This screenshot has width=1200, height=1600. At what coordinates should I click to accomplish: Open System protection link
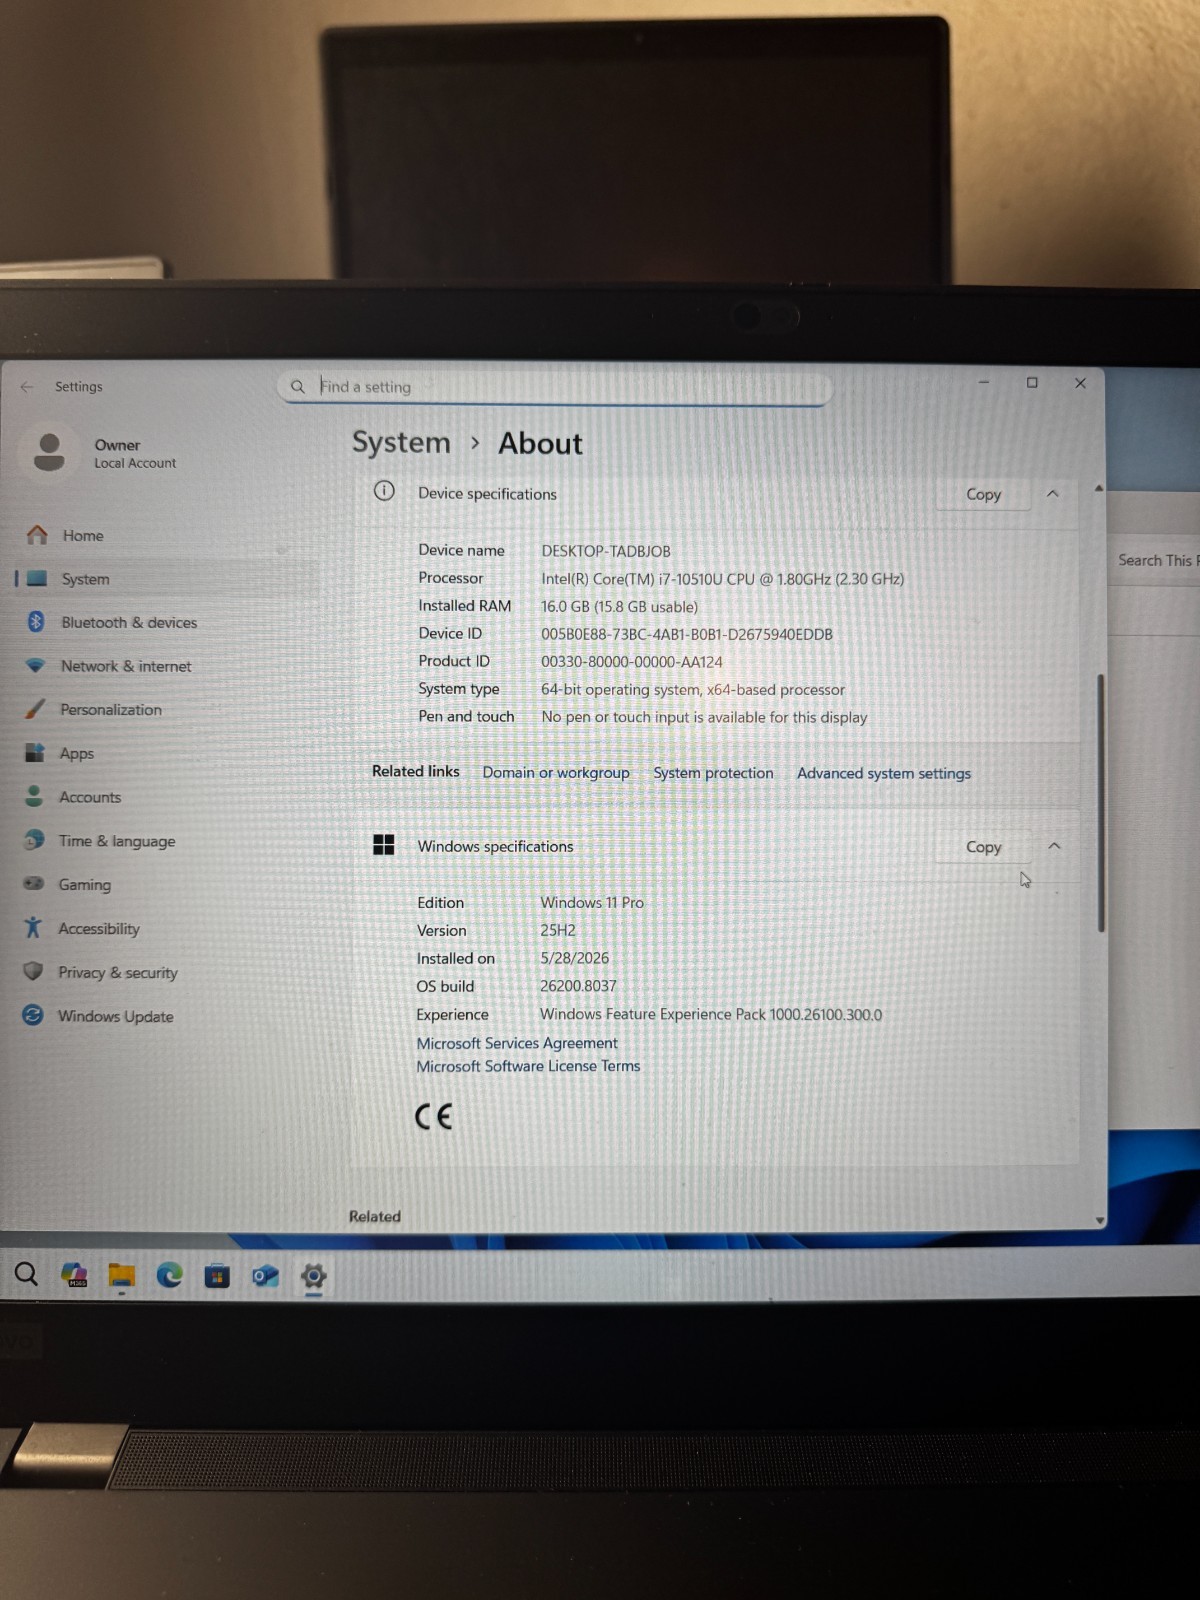(713, 773)
